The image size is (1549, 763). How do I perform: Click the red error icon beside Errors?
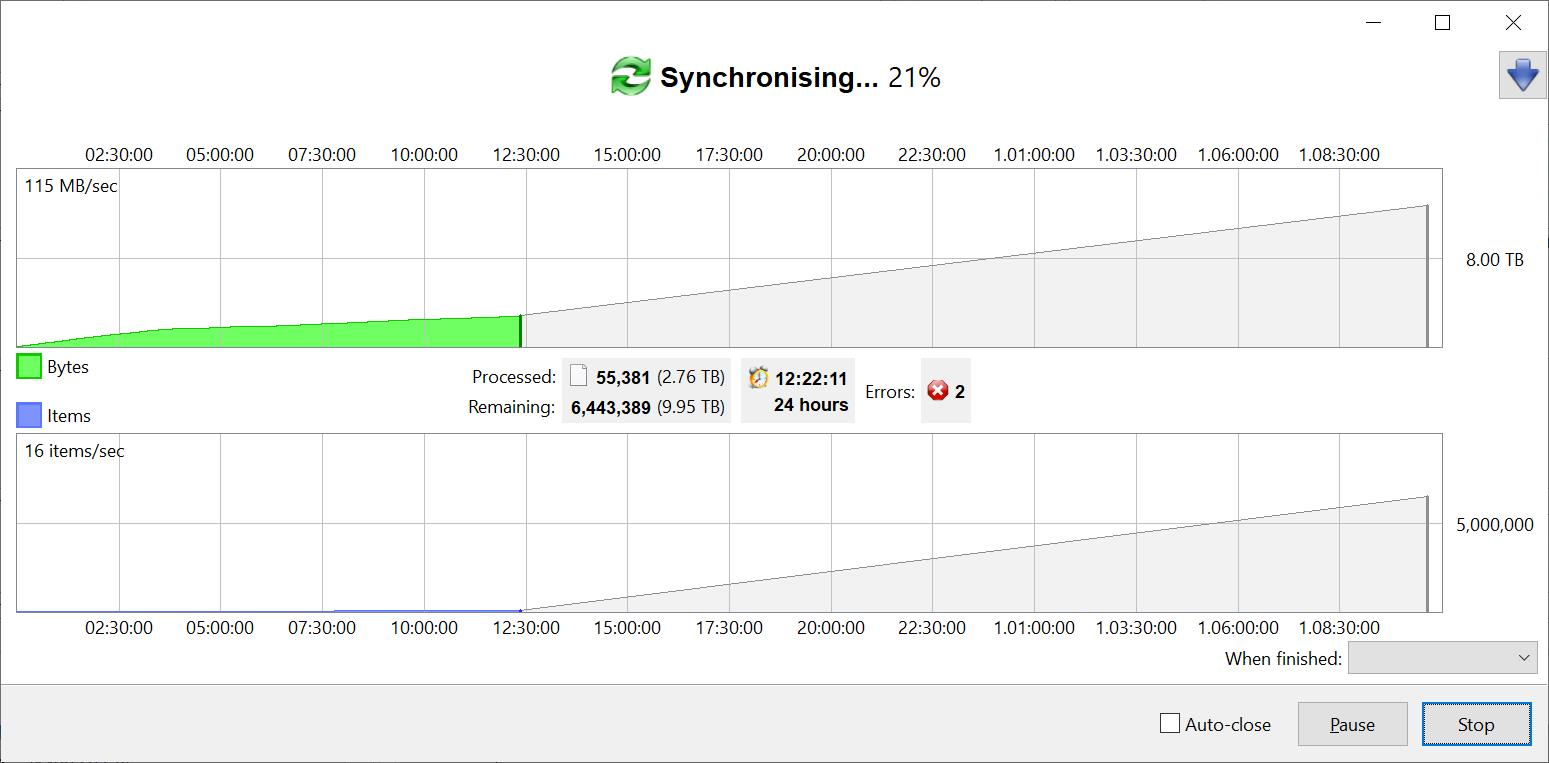[937, 391]
